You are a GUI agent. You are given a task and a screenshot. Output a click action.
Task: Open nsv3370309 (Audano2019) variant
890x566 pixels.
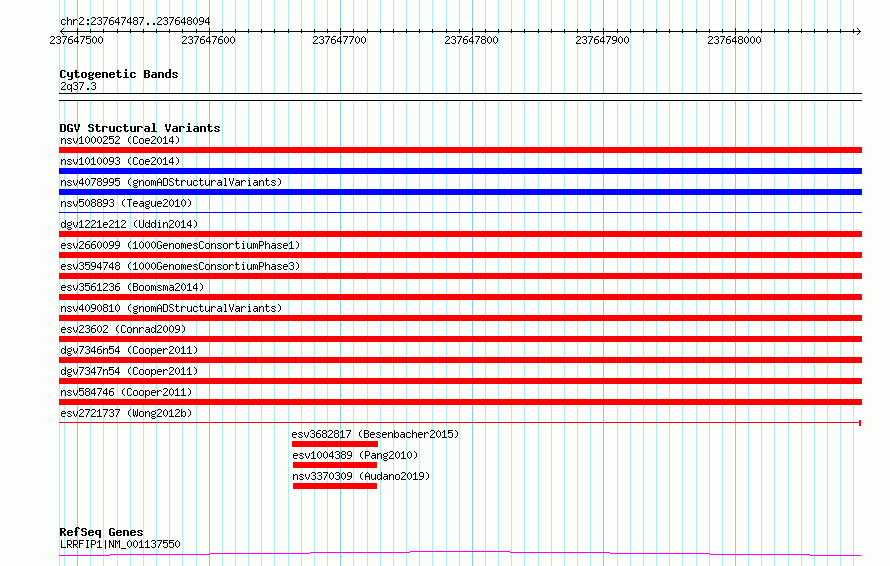[361, 476]
